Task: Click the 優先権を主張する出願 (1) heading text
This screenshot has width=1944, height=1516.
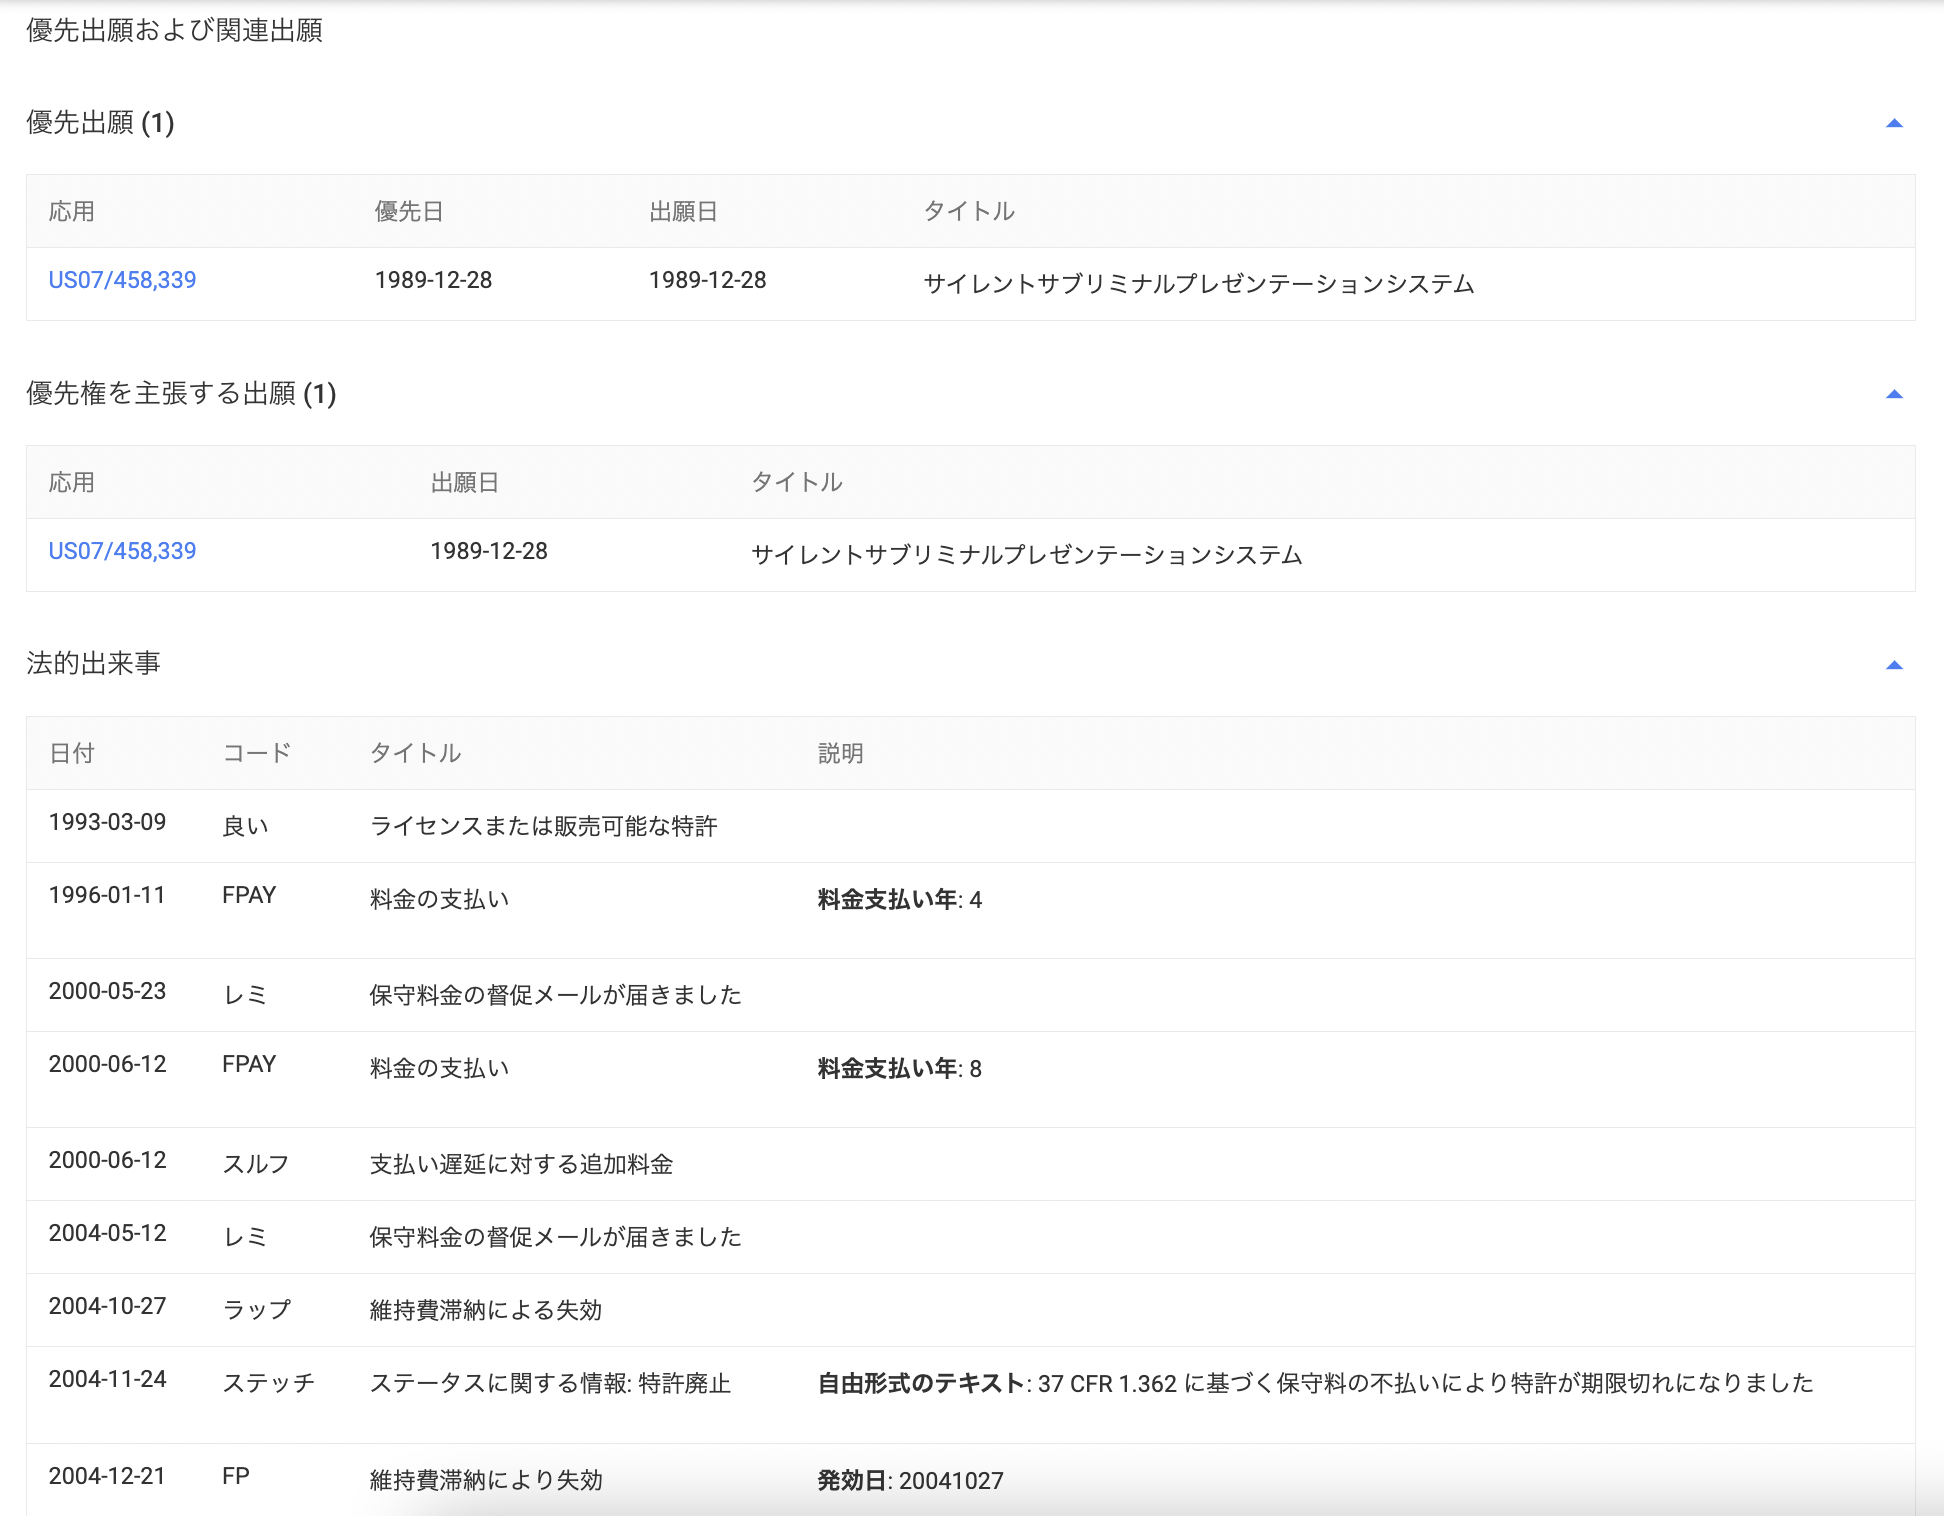Action: (x=181, y=394)
